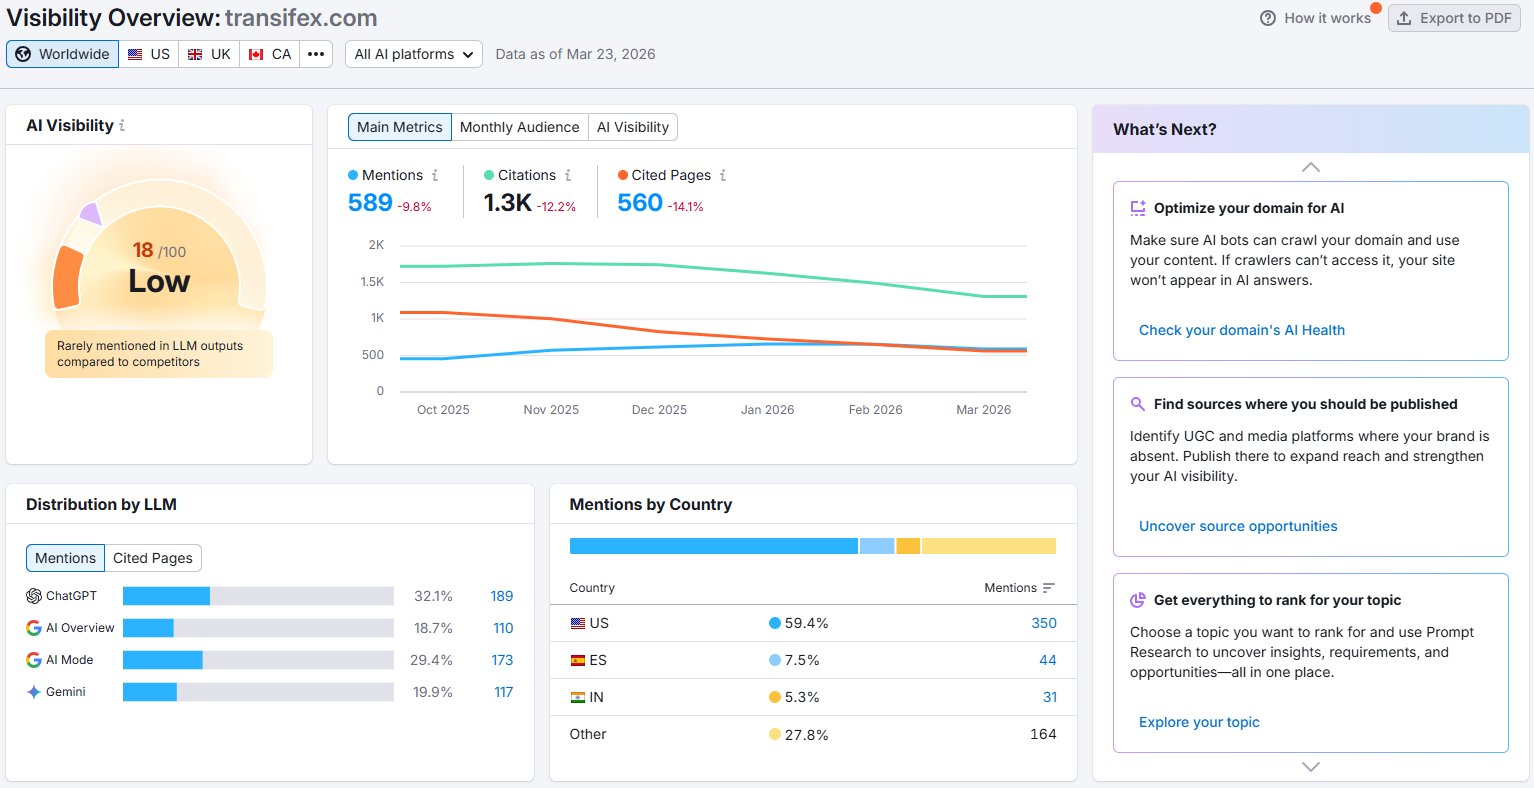Click the info icon next to Cited Pages
Image resolution: width=1534 pixels, height=788 pixels.
coord(723,175)
